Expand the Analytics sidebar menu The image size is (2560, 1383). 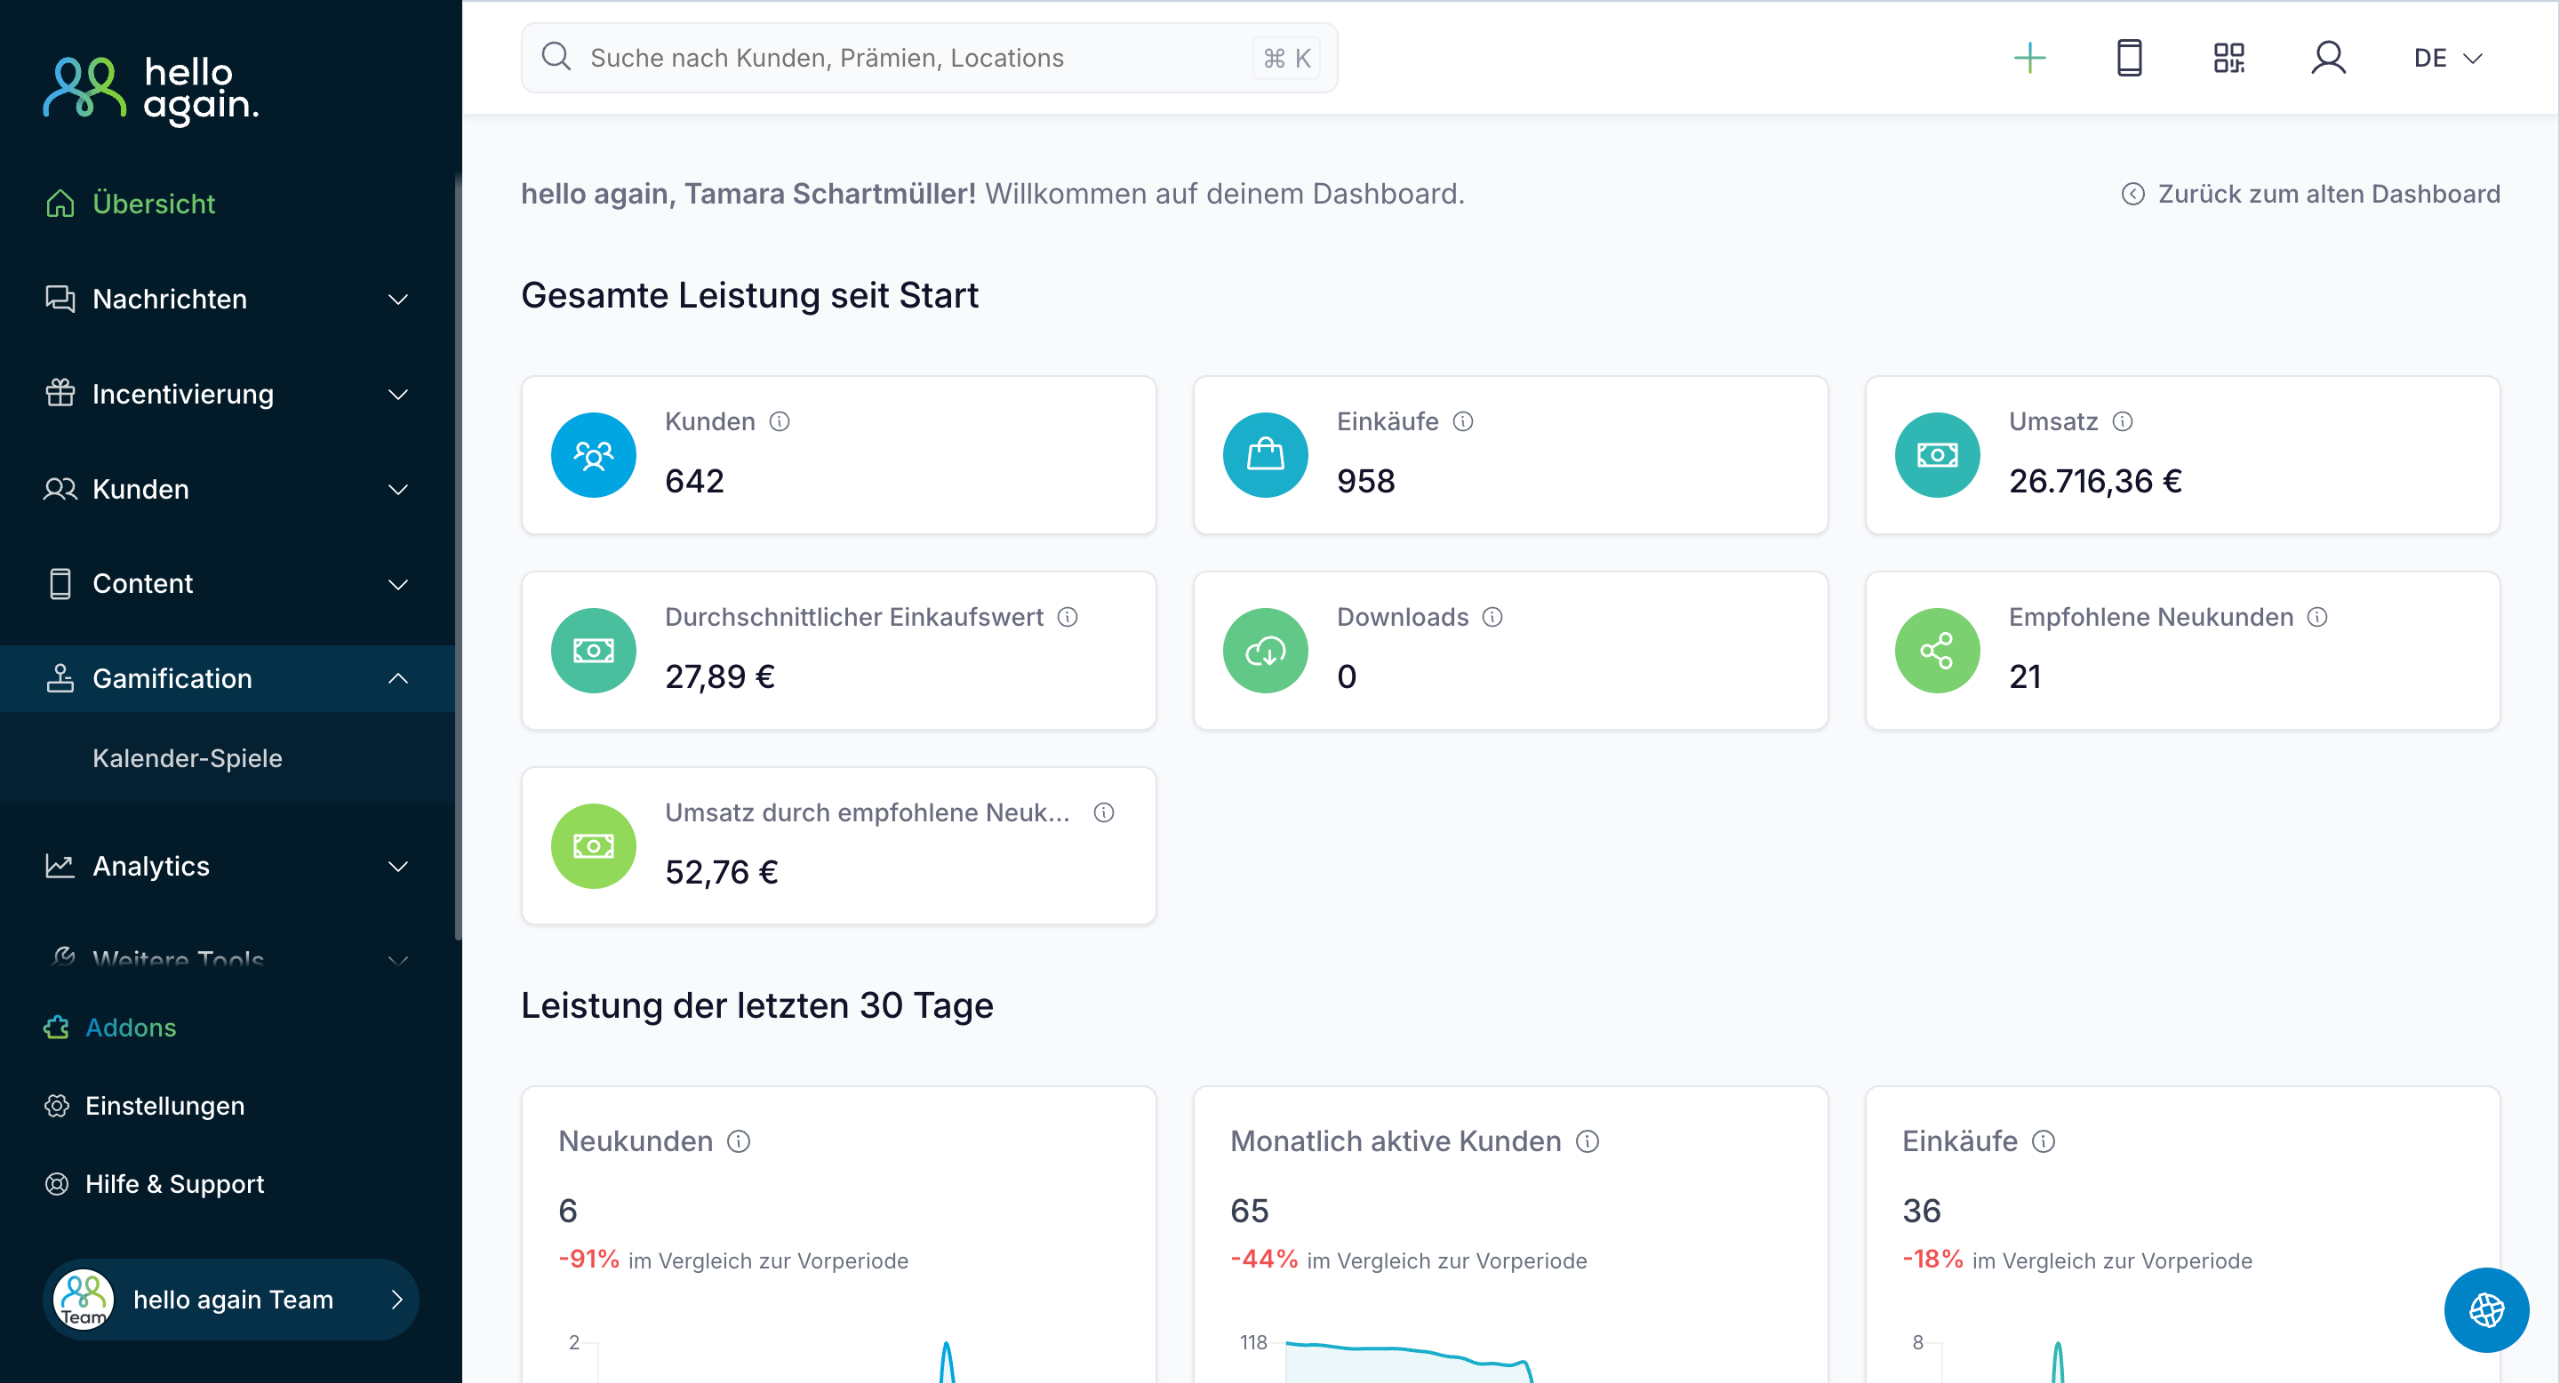tap(228, 866)
